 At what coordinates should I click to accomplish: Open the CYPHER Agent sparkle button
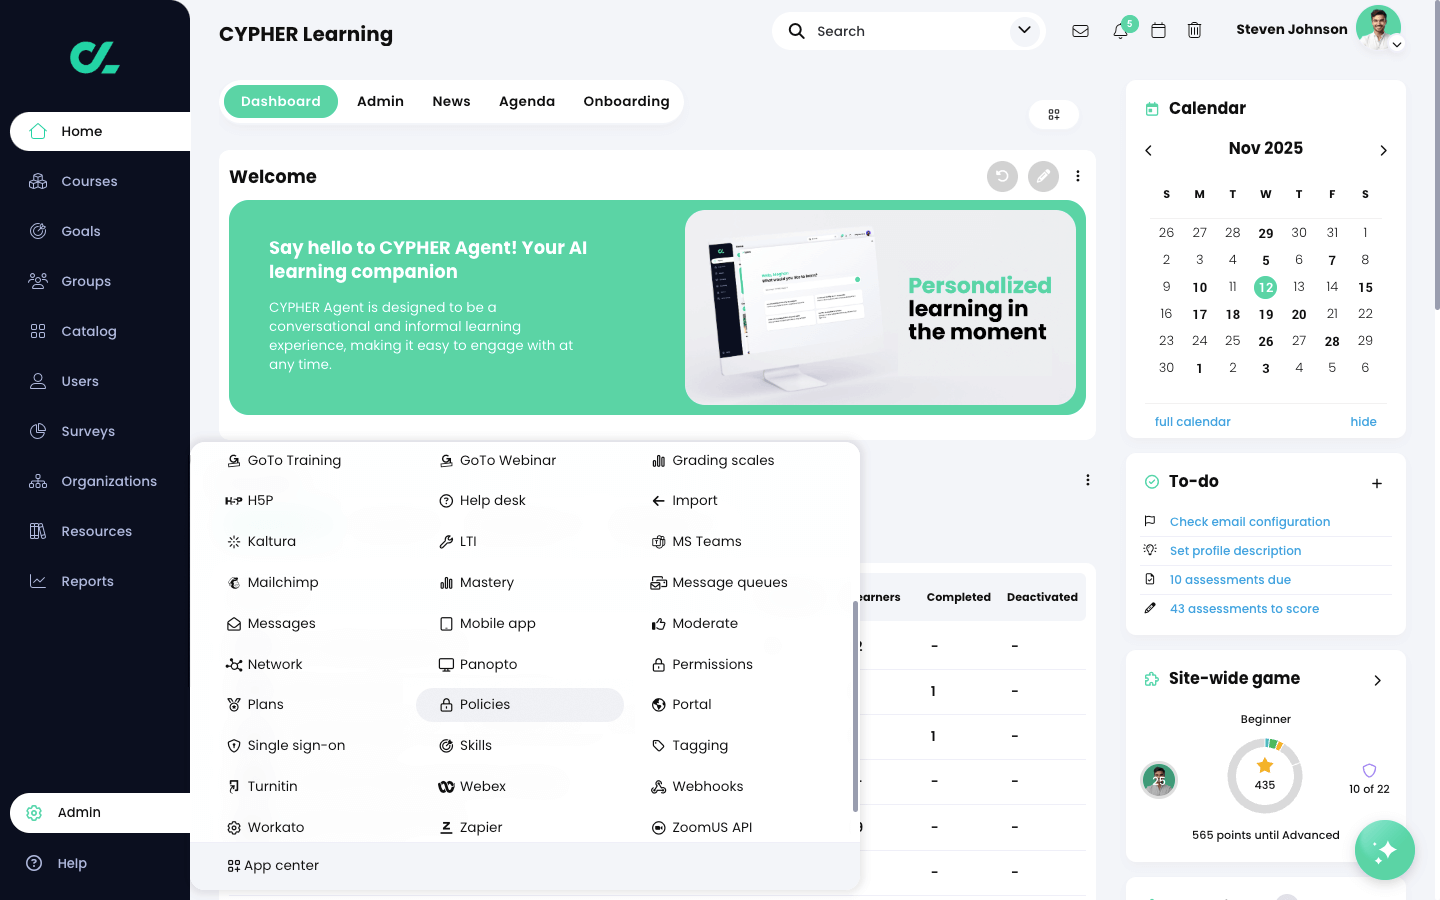tap(1385, 850)
